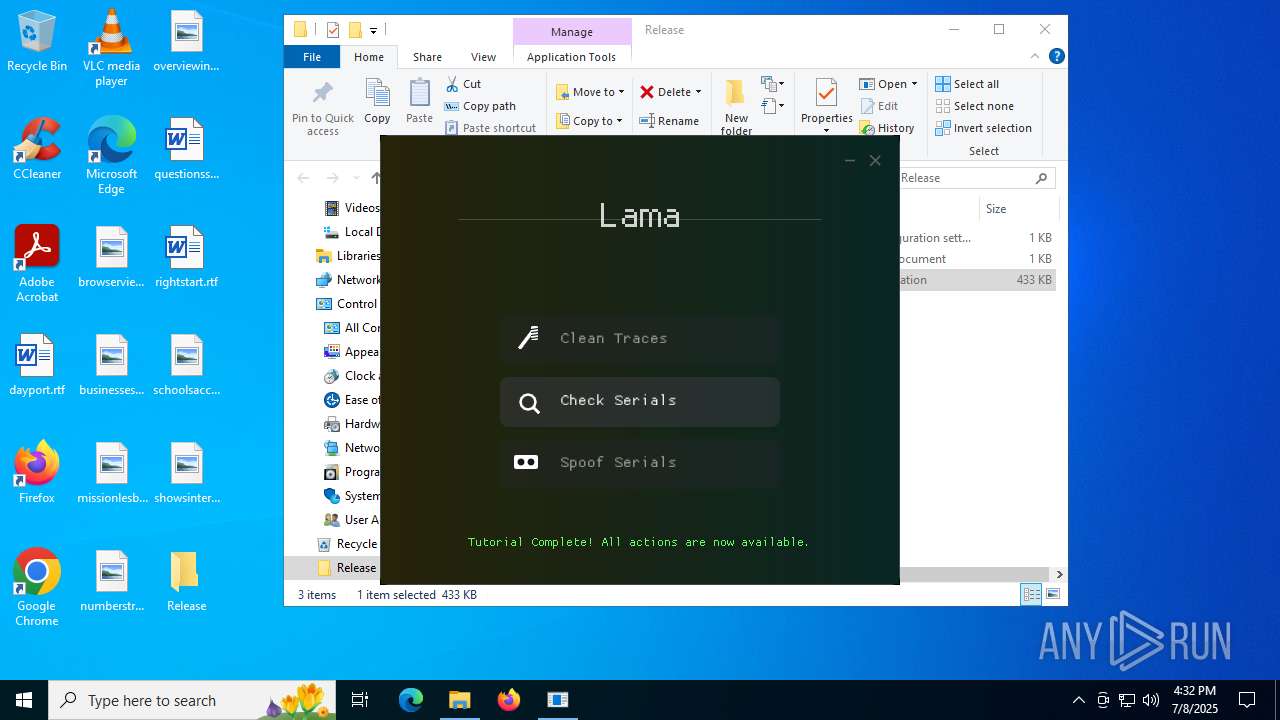Open the Recycle Bin desktop icon
This screenshot has width=1280, height=720.
[37, 42]
